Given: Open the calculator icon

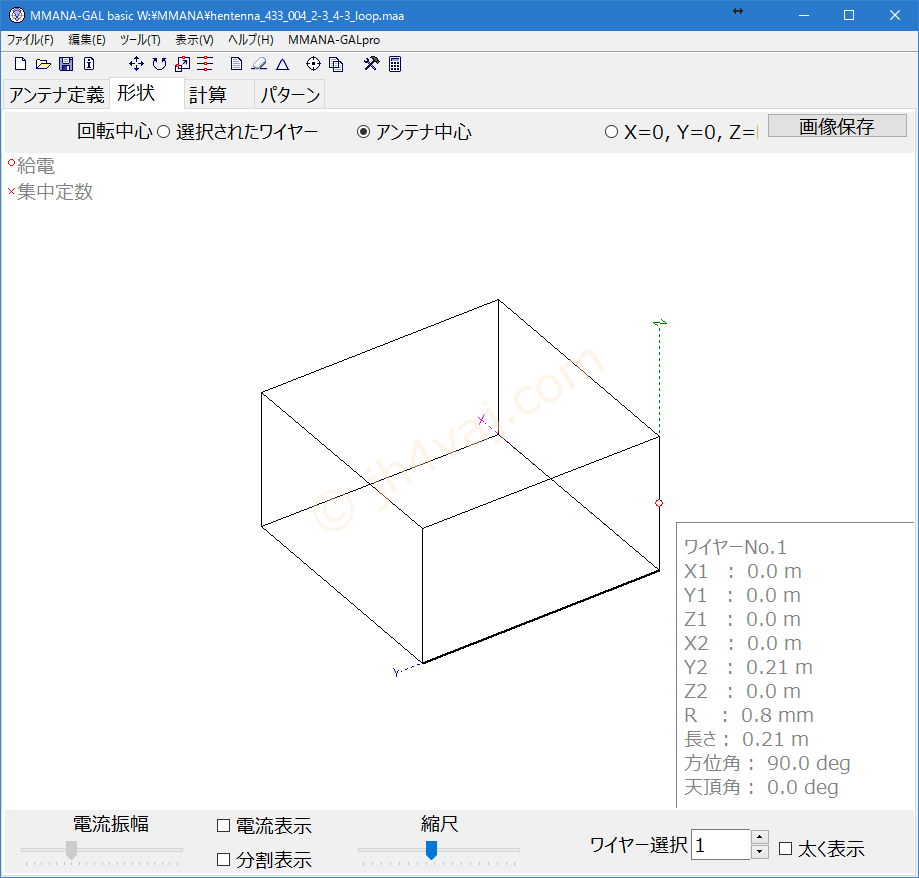Looking at the screenshot, I should [x=395, y=64].
